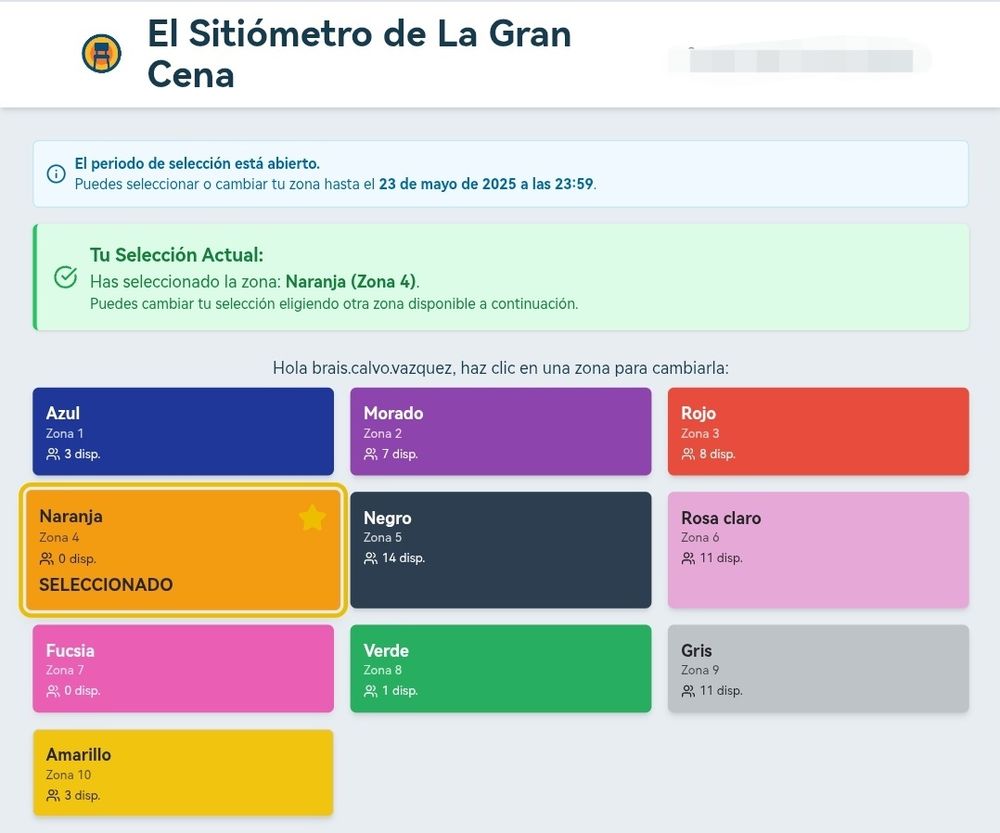Click 'Zona 9' label on Gris card

[x=700, y=670]
